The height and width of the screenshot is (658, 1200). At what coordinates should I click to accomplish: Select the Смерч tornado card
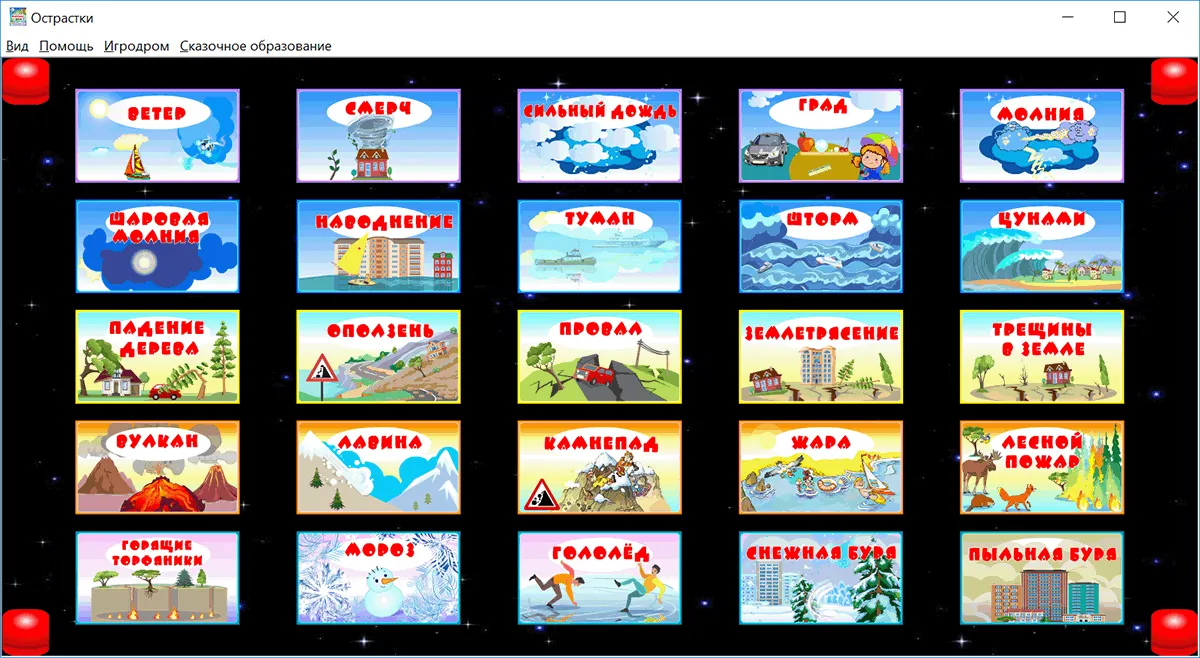(x=378, y=136)
